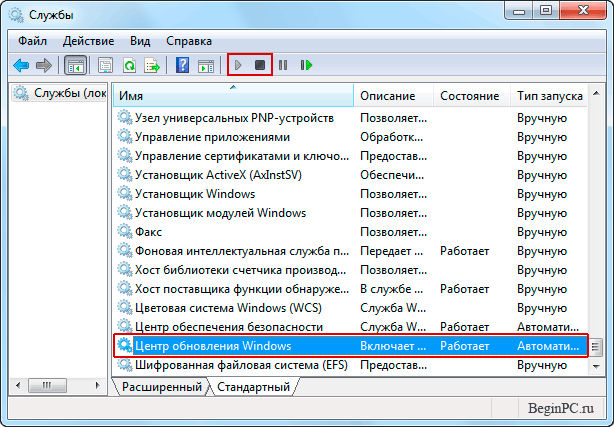
Task: Start the service with the play button
Action: [238, 65]
